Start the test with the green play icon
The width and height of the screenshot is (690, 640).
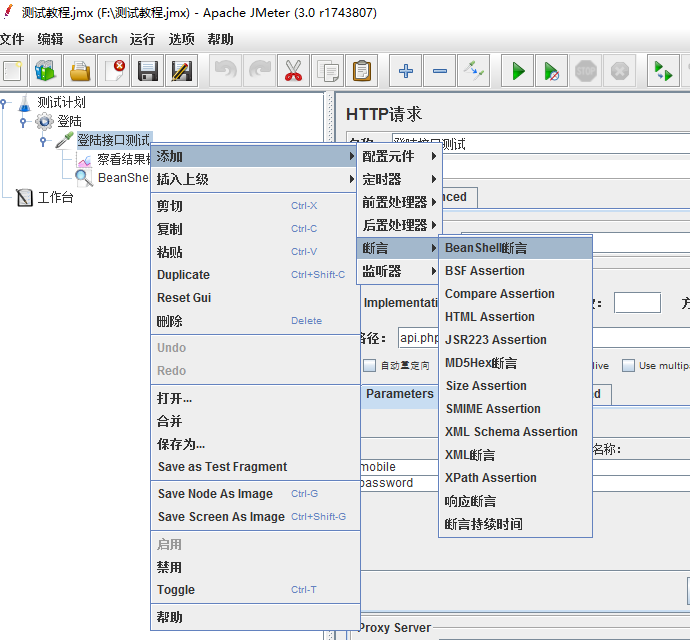[x=518, y=70]
